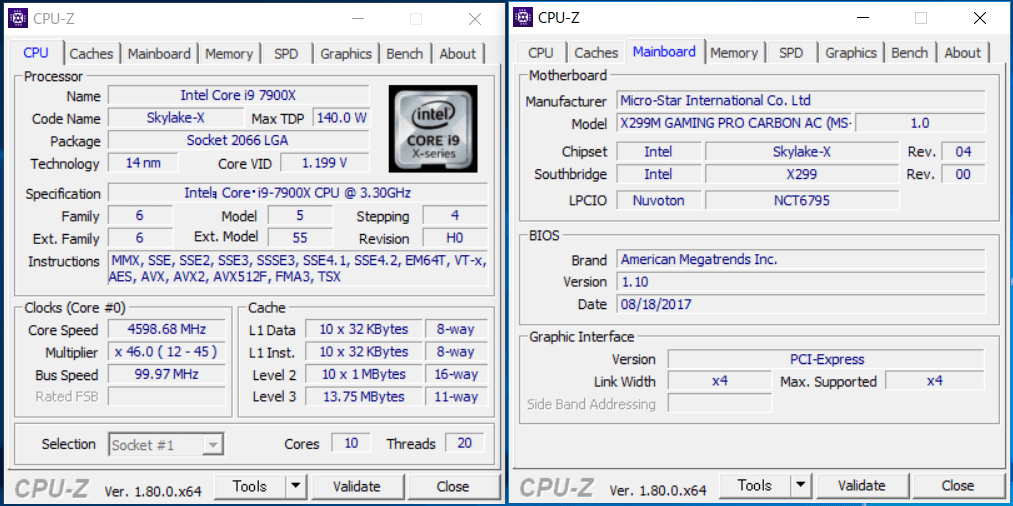Open Caches tab in right window

pos(596,52)
